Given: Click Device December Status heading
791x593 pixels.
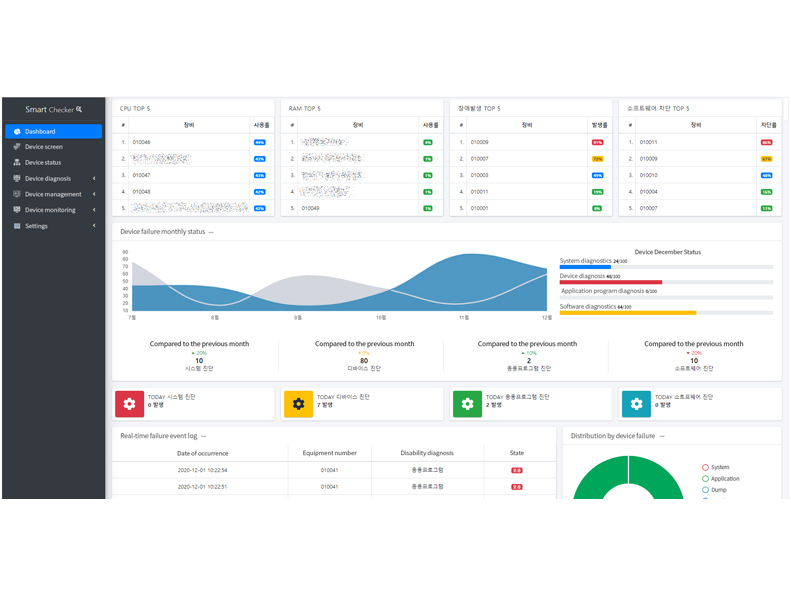Looking at the screenshot, I should click(667, 252).
